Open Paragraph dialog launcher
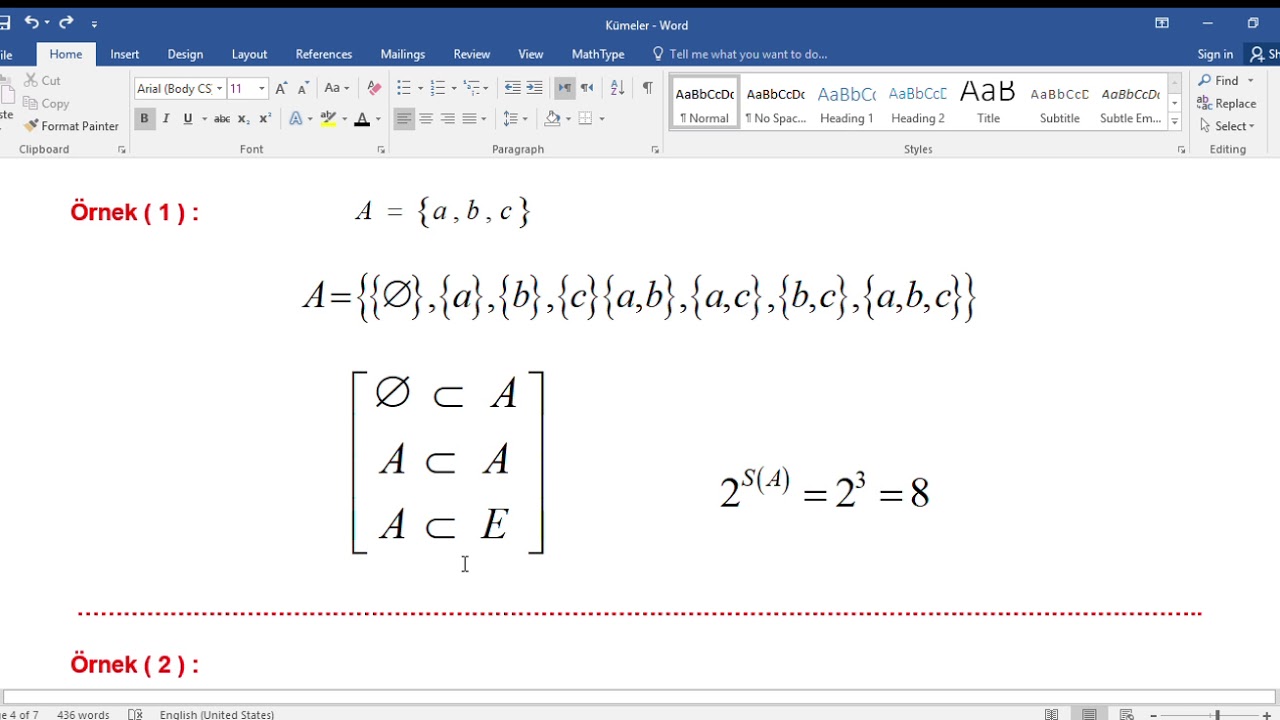Screen dimensions: 1280x720 pos(655,150)
